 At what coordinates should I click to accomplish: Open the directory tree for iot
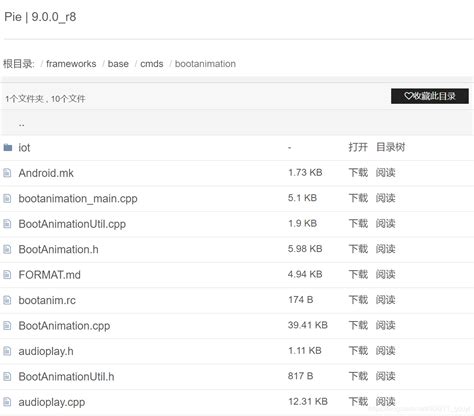(x=390, y=147)
